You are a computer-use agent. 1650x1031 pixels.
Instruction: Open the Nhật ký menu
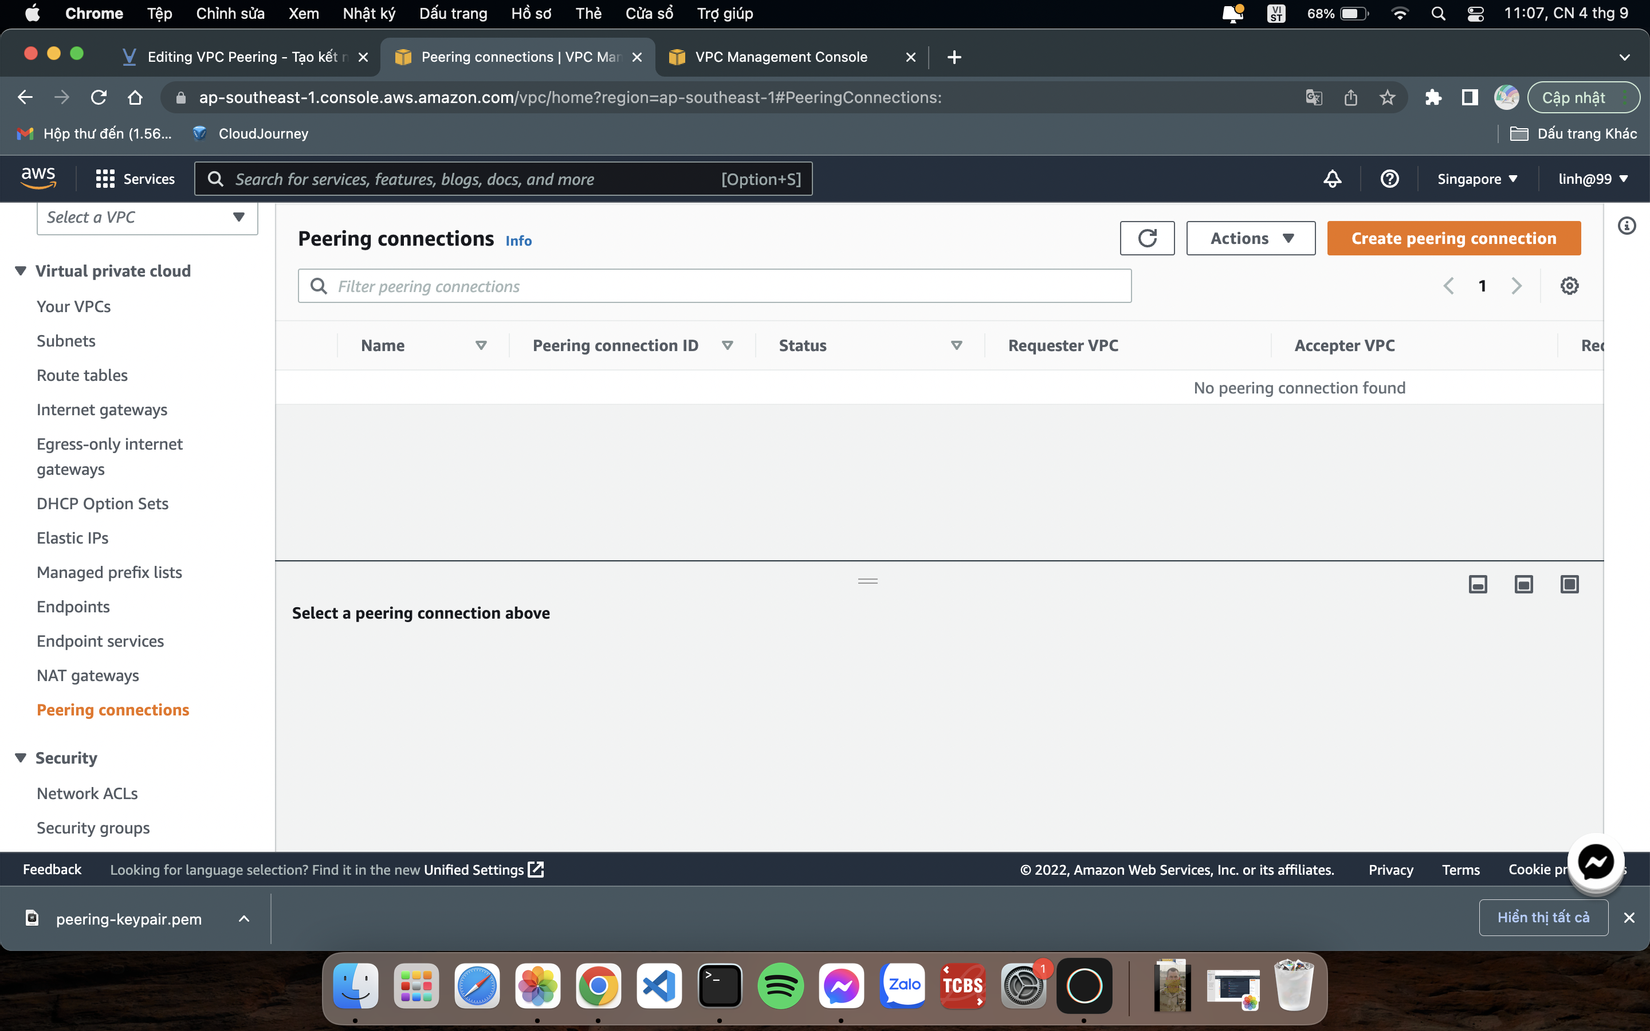point(369,13)
